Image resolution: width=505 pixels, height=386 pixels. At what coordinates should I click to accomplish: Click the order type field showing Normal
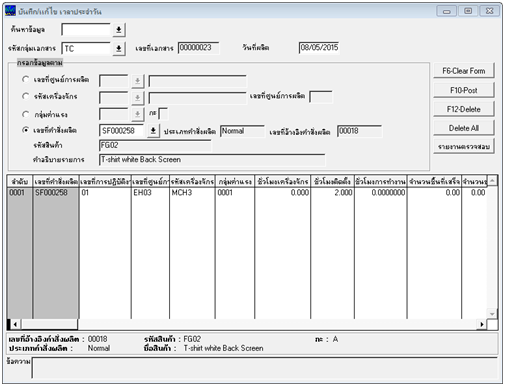[x=242, y=131]
